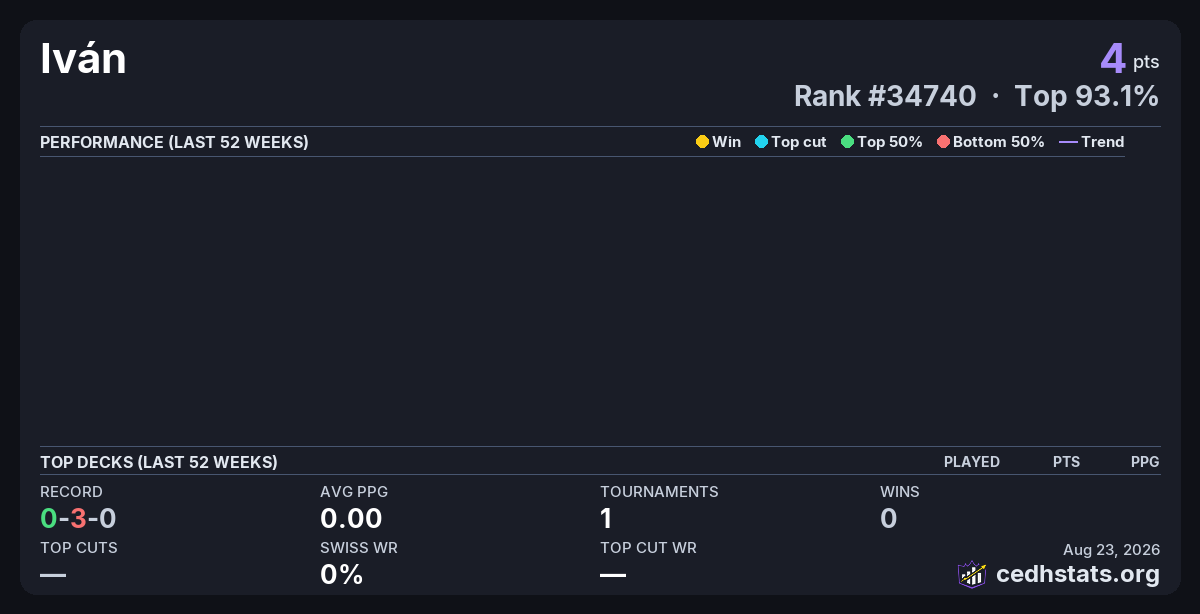Viewport: 1200px width, 614px height.
Task: Click the Aug 23, 2026 date
Action: pos(1112,549)
